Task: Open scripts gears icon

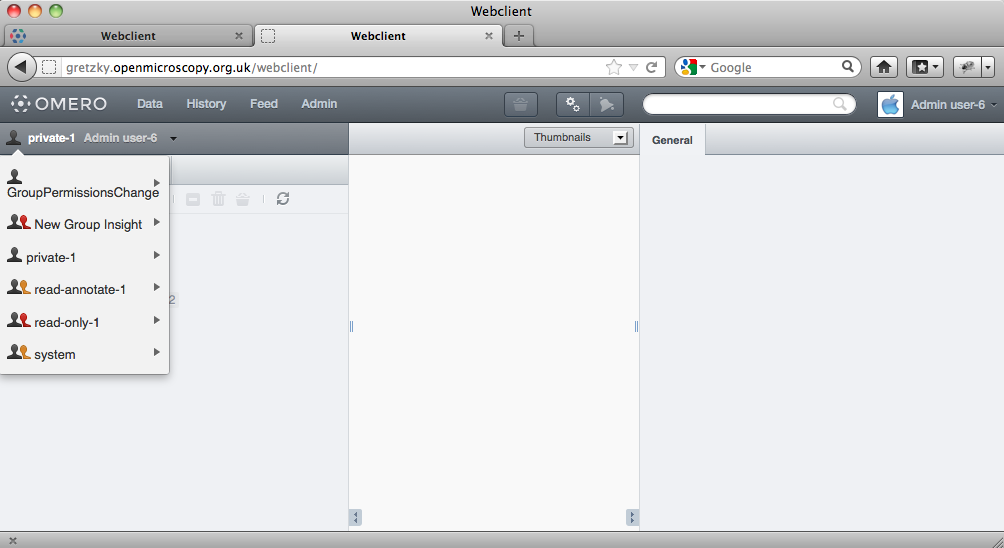Action: click(573, 104)
